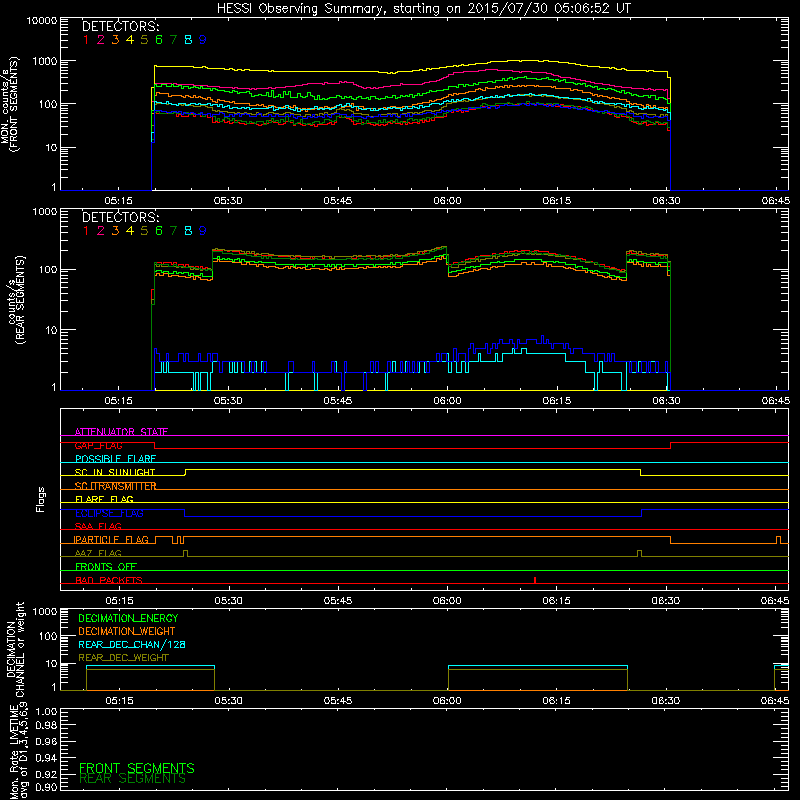Click the GAP_FLAG label

[98, 445]
